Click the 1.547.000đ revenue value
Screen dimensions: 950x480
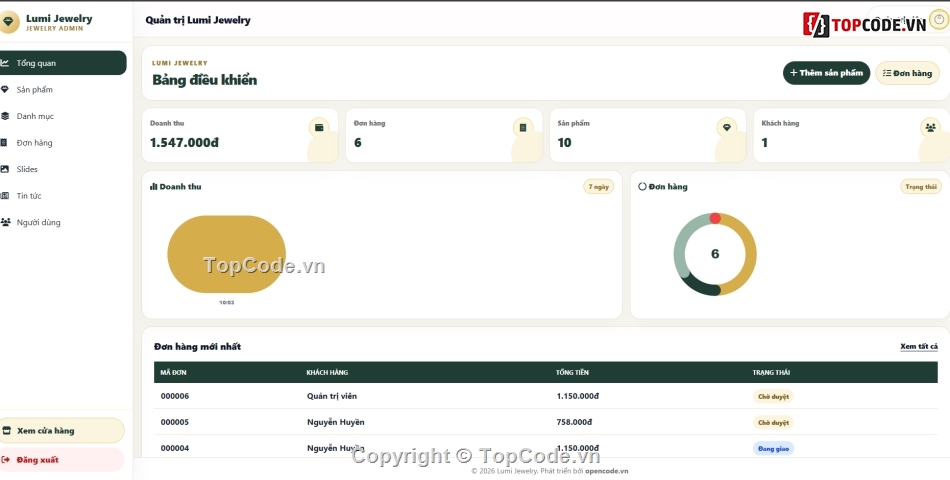click(x=184, y=143)
